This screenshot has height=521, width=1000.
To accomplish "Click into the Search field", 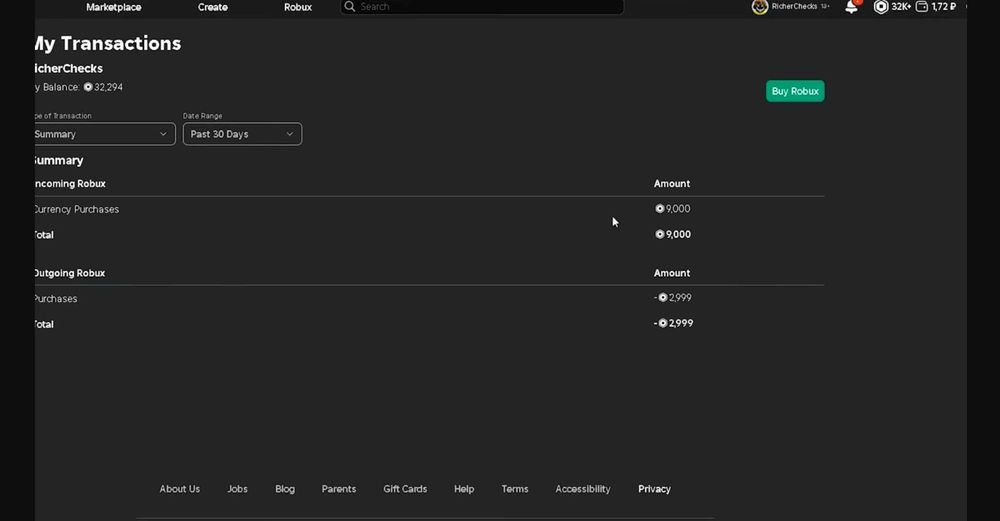I will [482, 6].
